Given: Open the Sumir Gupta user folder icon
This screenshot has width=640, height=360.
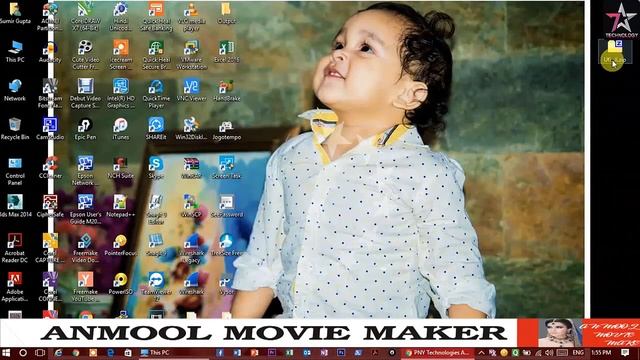Looking at the screenshot, I should click(x=15, y=13).
